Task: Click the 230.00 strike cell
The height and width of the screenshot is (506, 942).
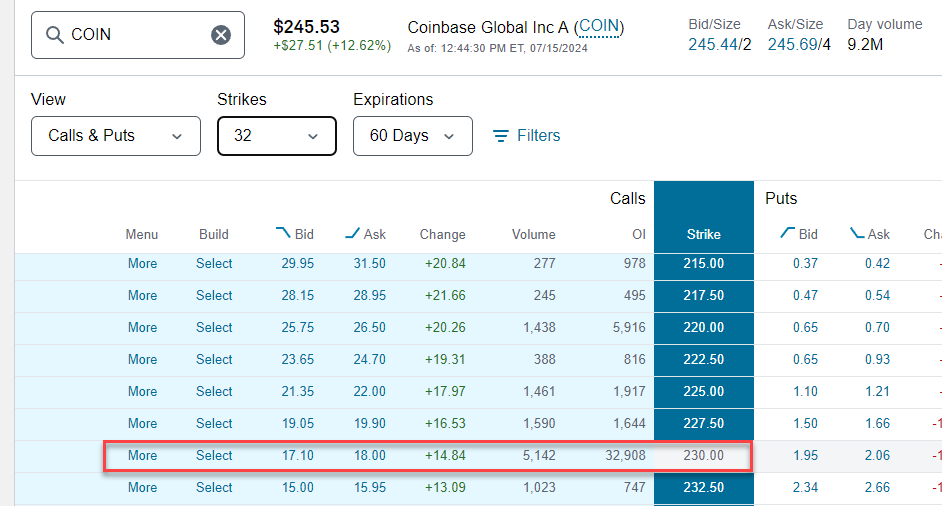Action: 703,456
